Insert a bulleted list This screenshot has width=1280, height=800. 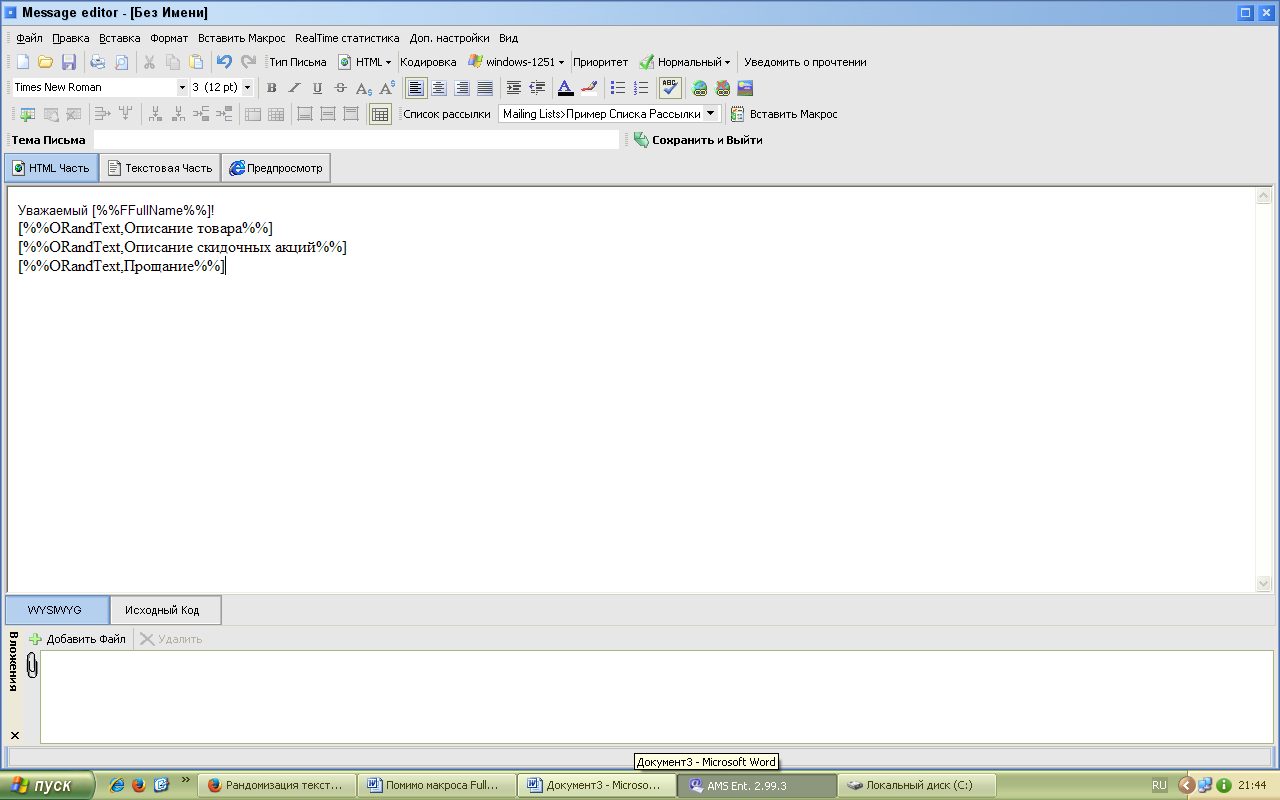618,88
